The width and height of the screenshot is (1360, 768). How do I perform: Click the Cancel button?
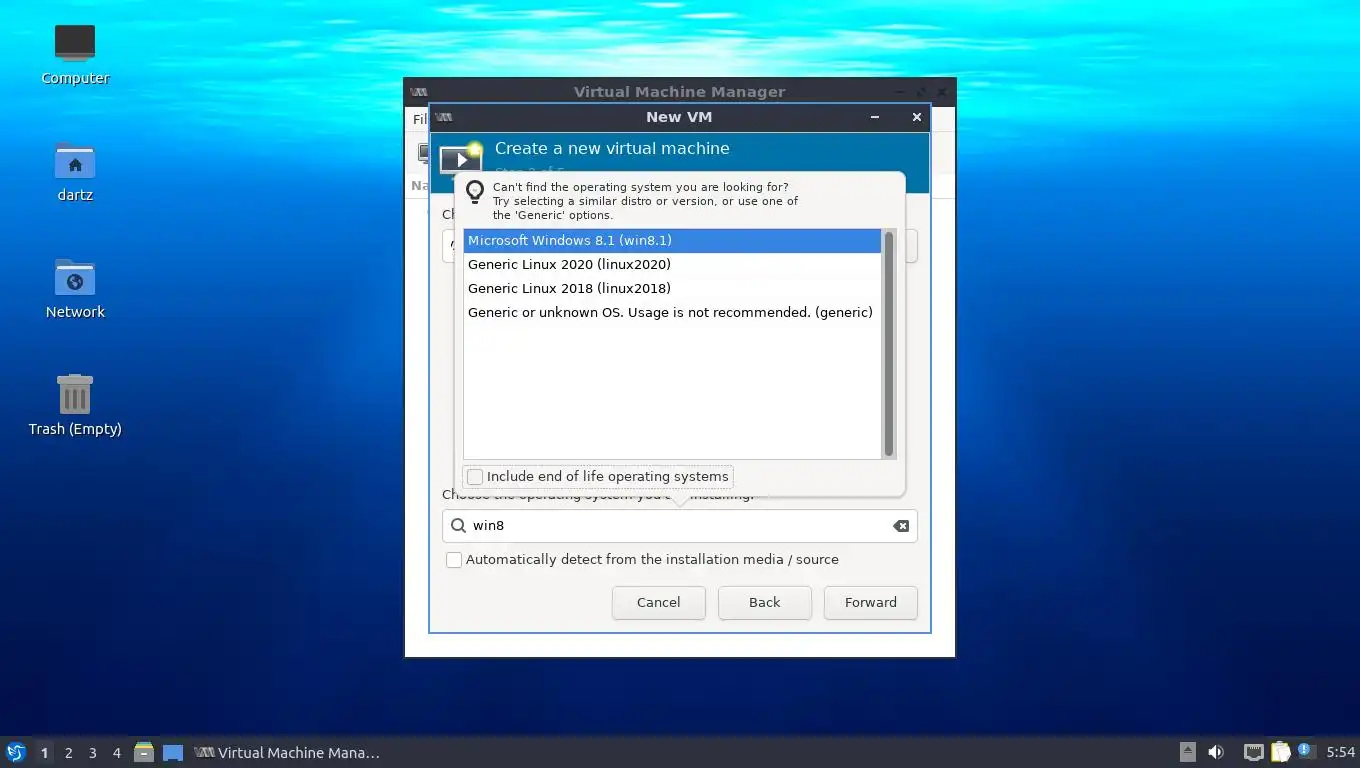click(659, 603)
